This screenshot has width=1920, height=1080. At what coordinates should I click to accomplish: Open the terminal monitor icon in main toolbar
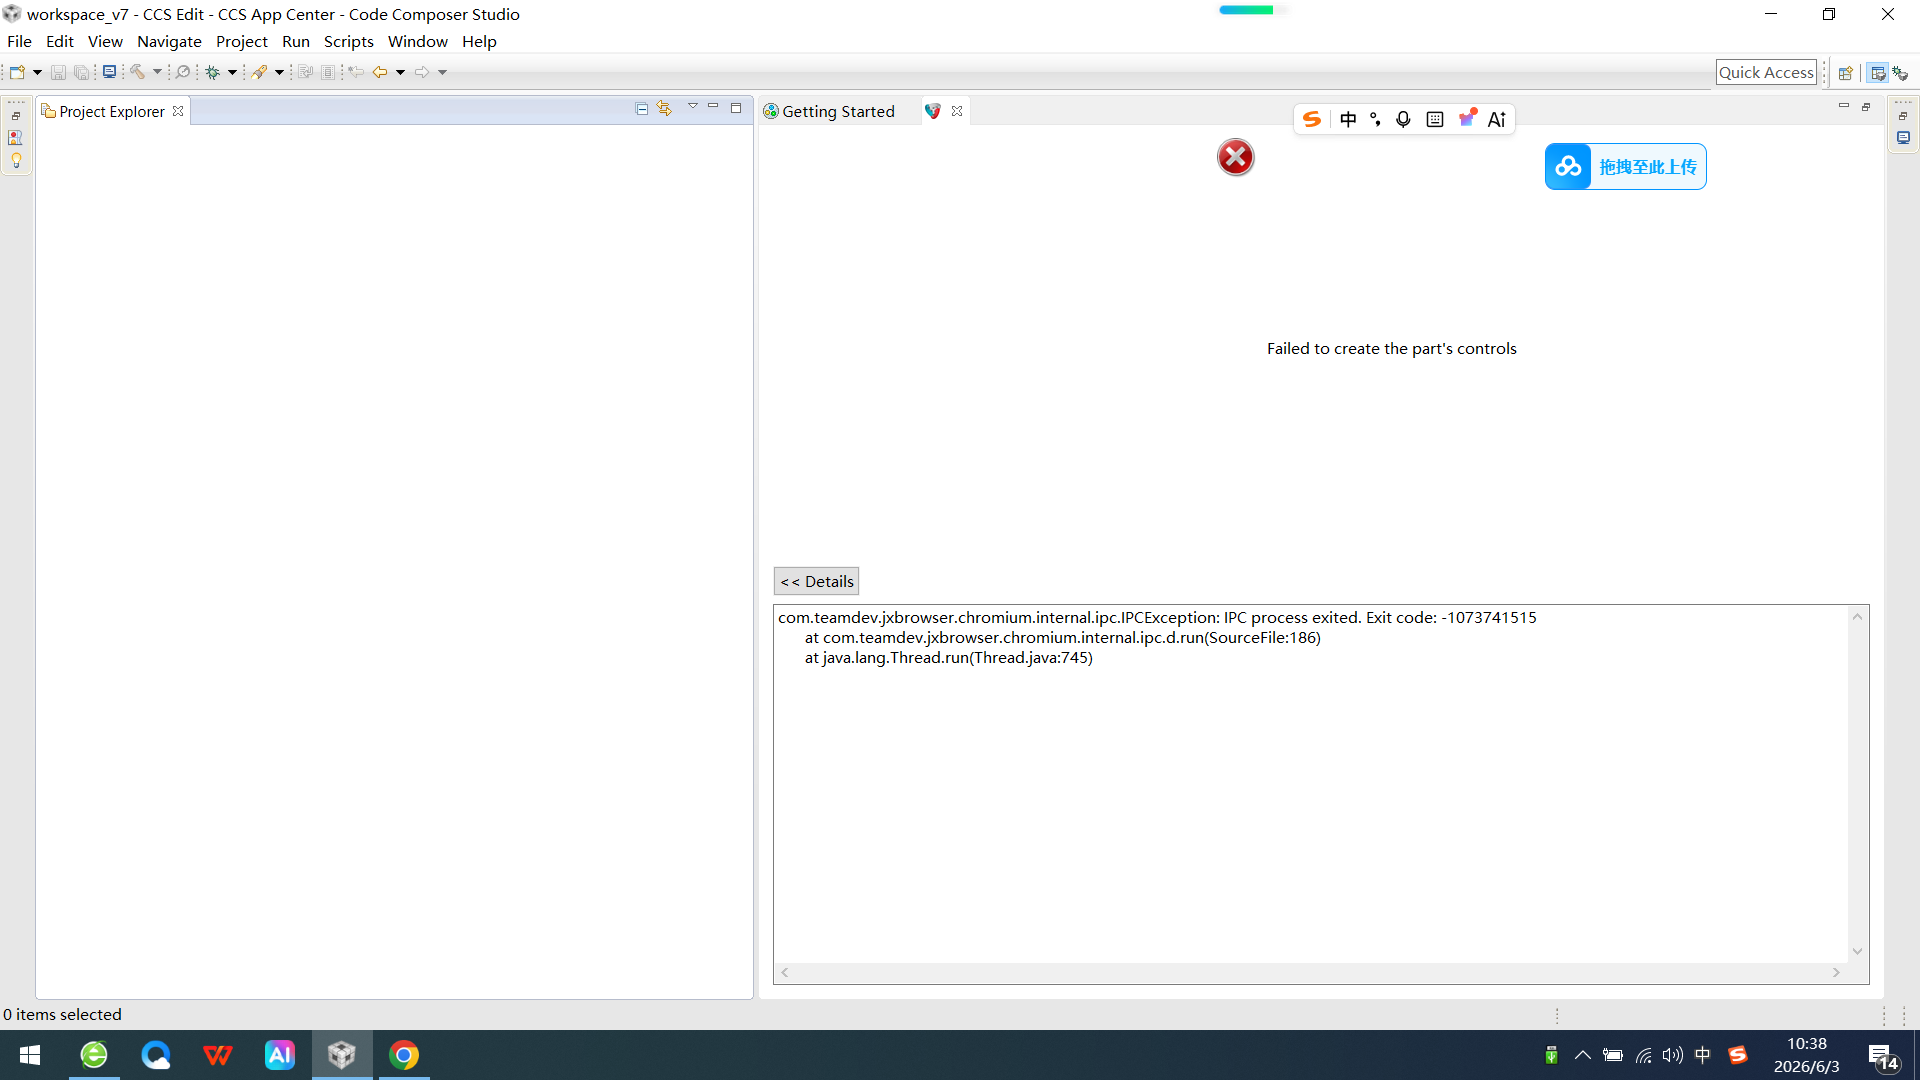pos(109,72)
